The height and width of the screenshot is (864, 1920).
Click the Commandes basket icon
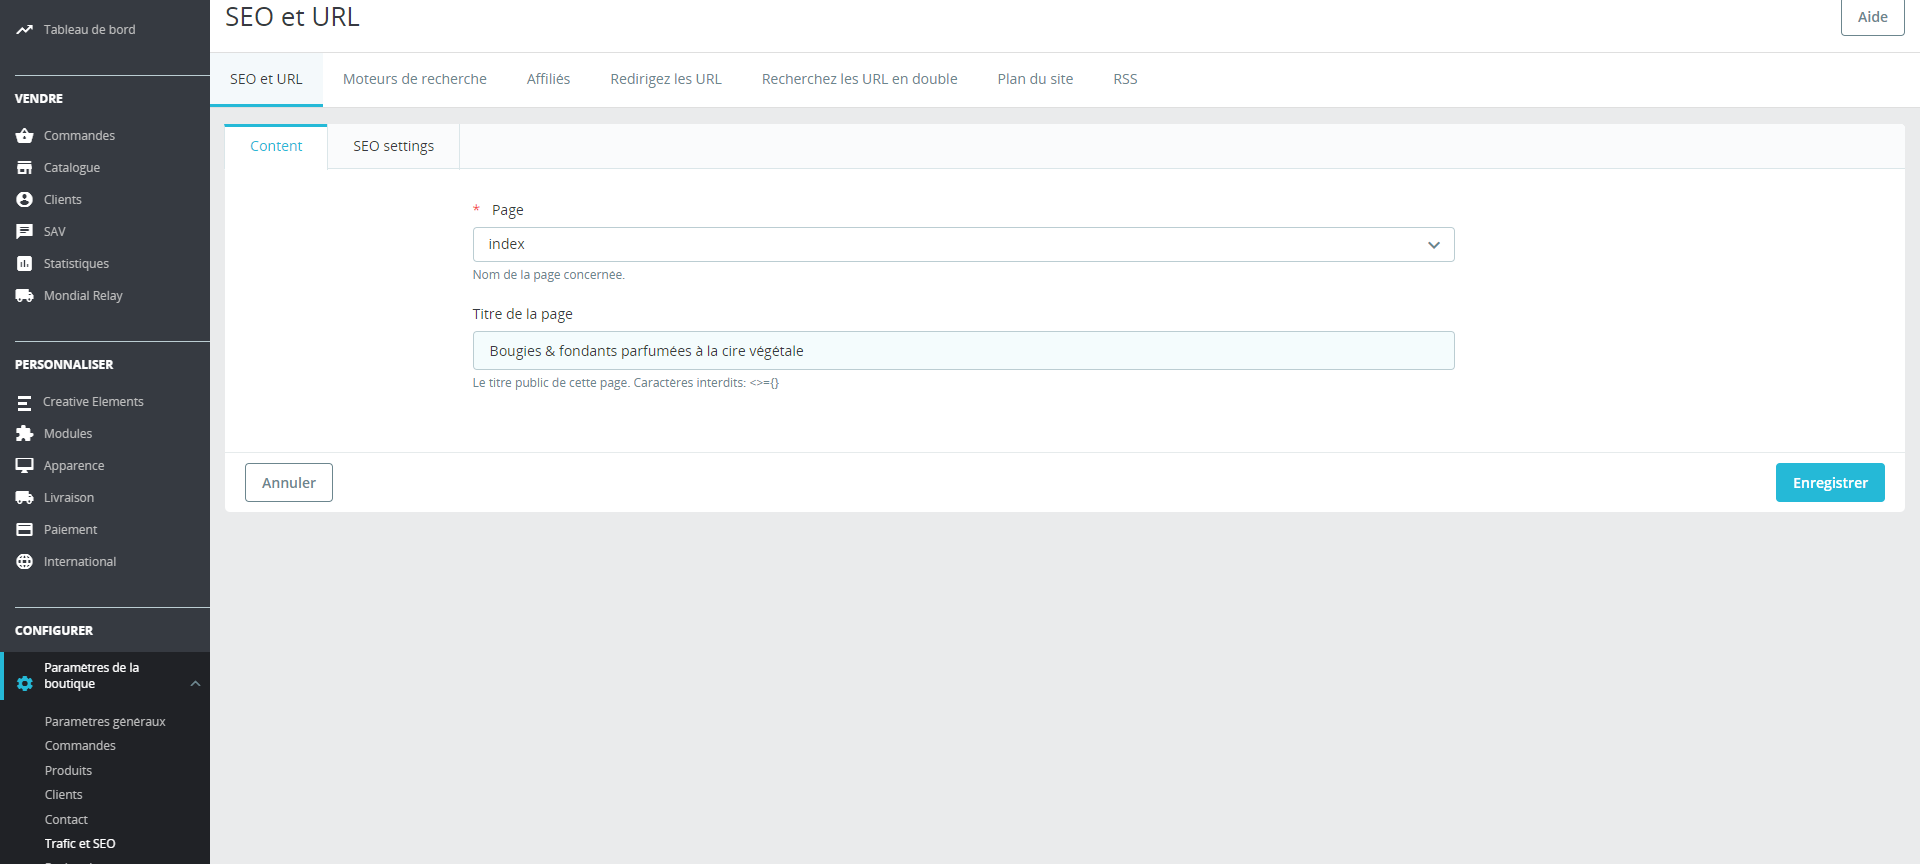25,136
